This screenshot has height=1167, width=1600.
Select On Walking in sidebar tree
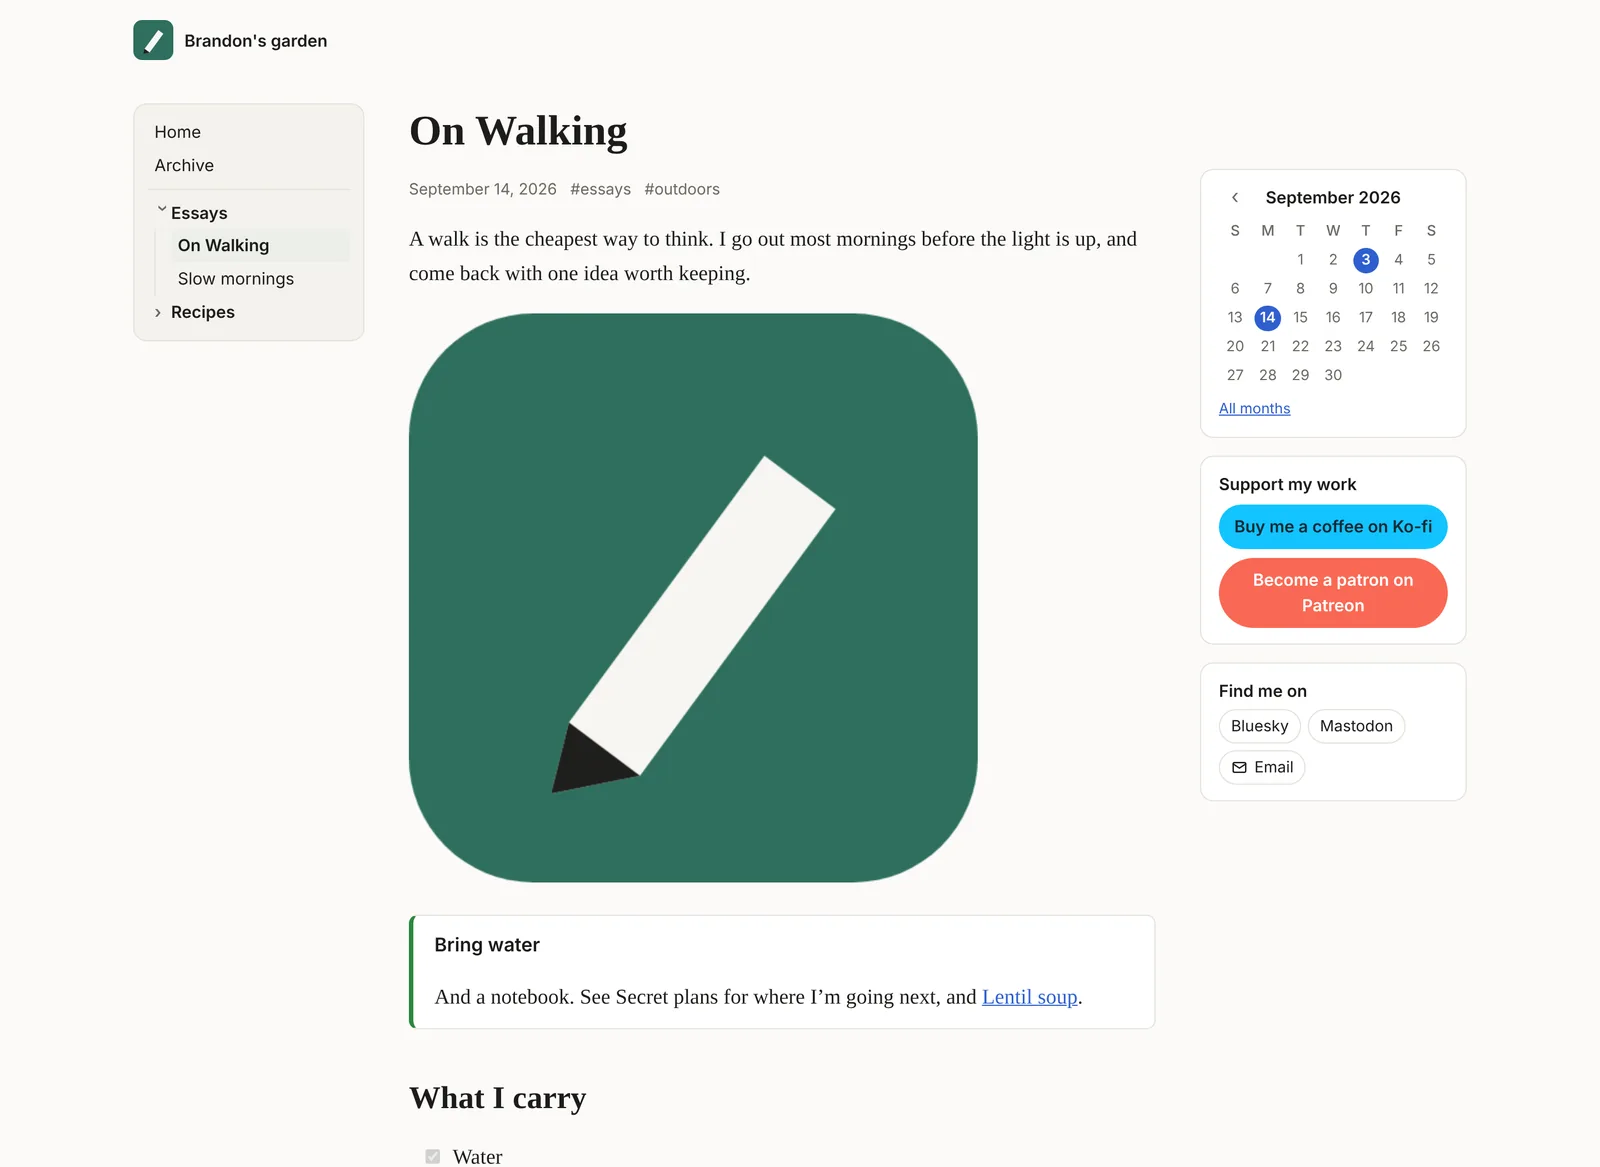click(260, 246)
